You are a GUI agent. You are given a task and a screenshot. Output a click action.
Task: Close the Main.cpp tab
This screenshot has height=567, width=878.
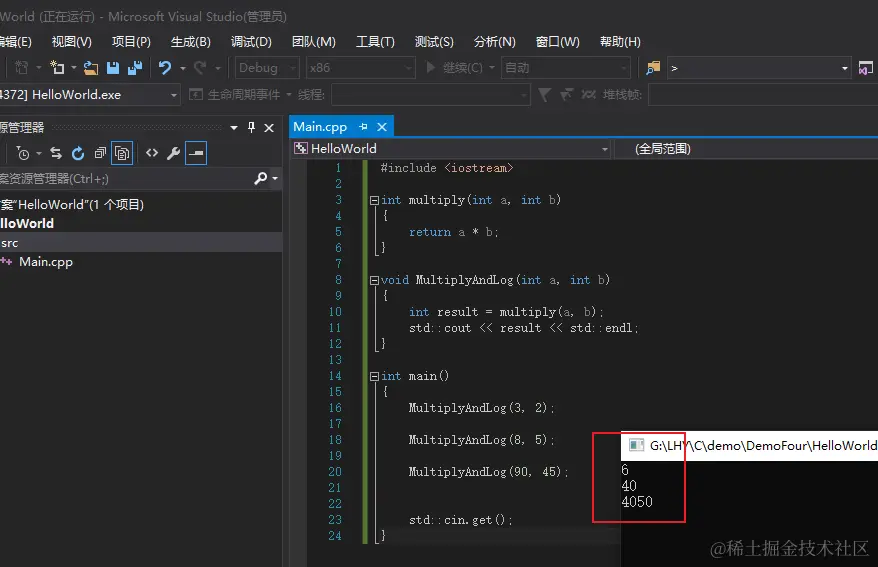pos(382,127)
